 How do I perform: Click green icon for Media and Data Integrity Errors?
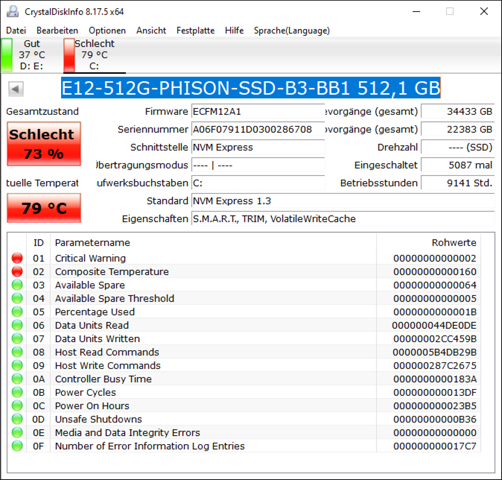(17, 433)
